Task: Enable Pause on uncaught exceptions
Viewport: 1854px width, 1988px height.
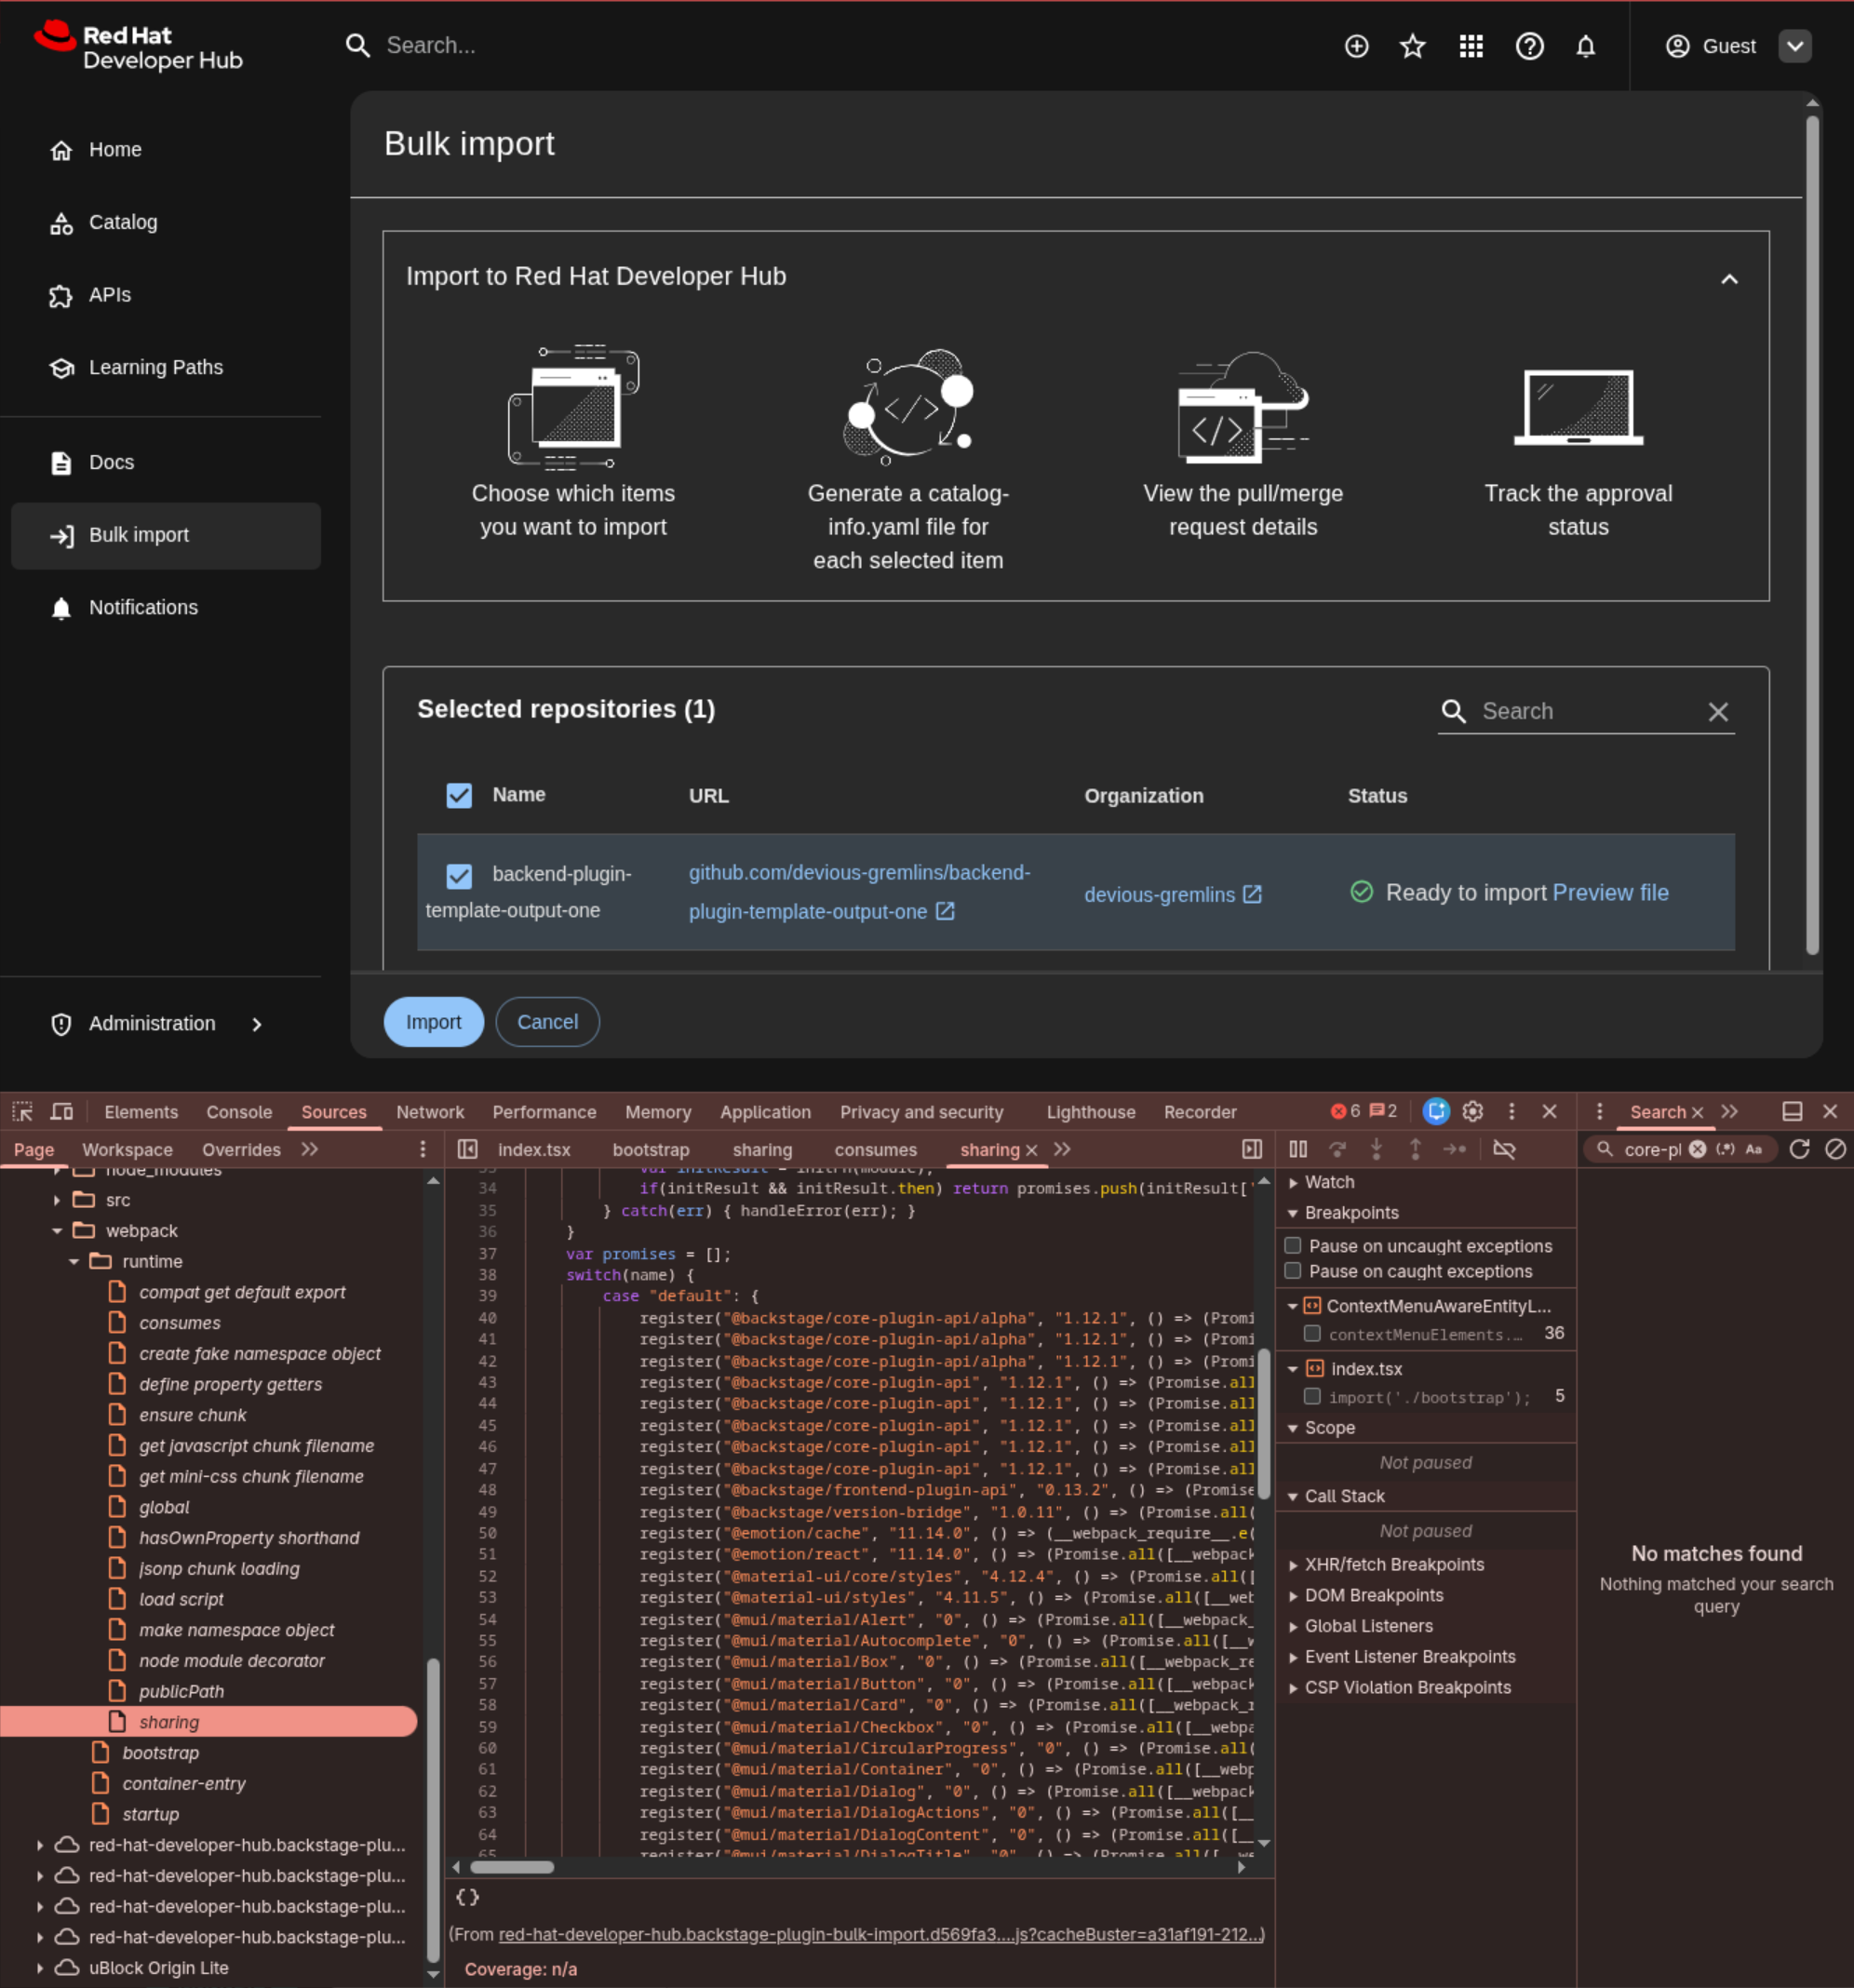Action: point(1292,1245)
